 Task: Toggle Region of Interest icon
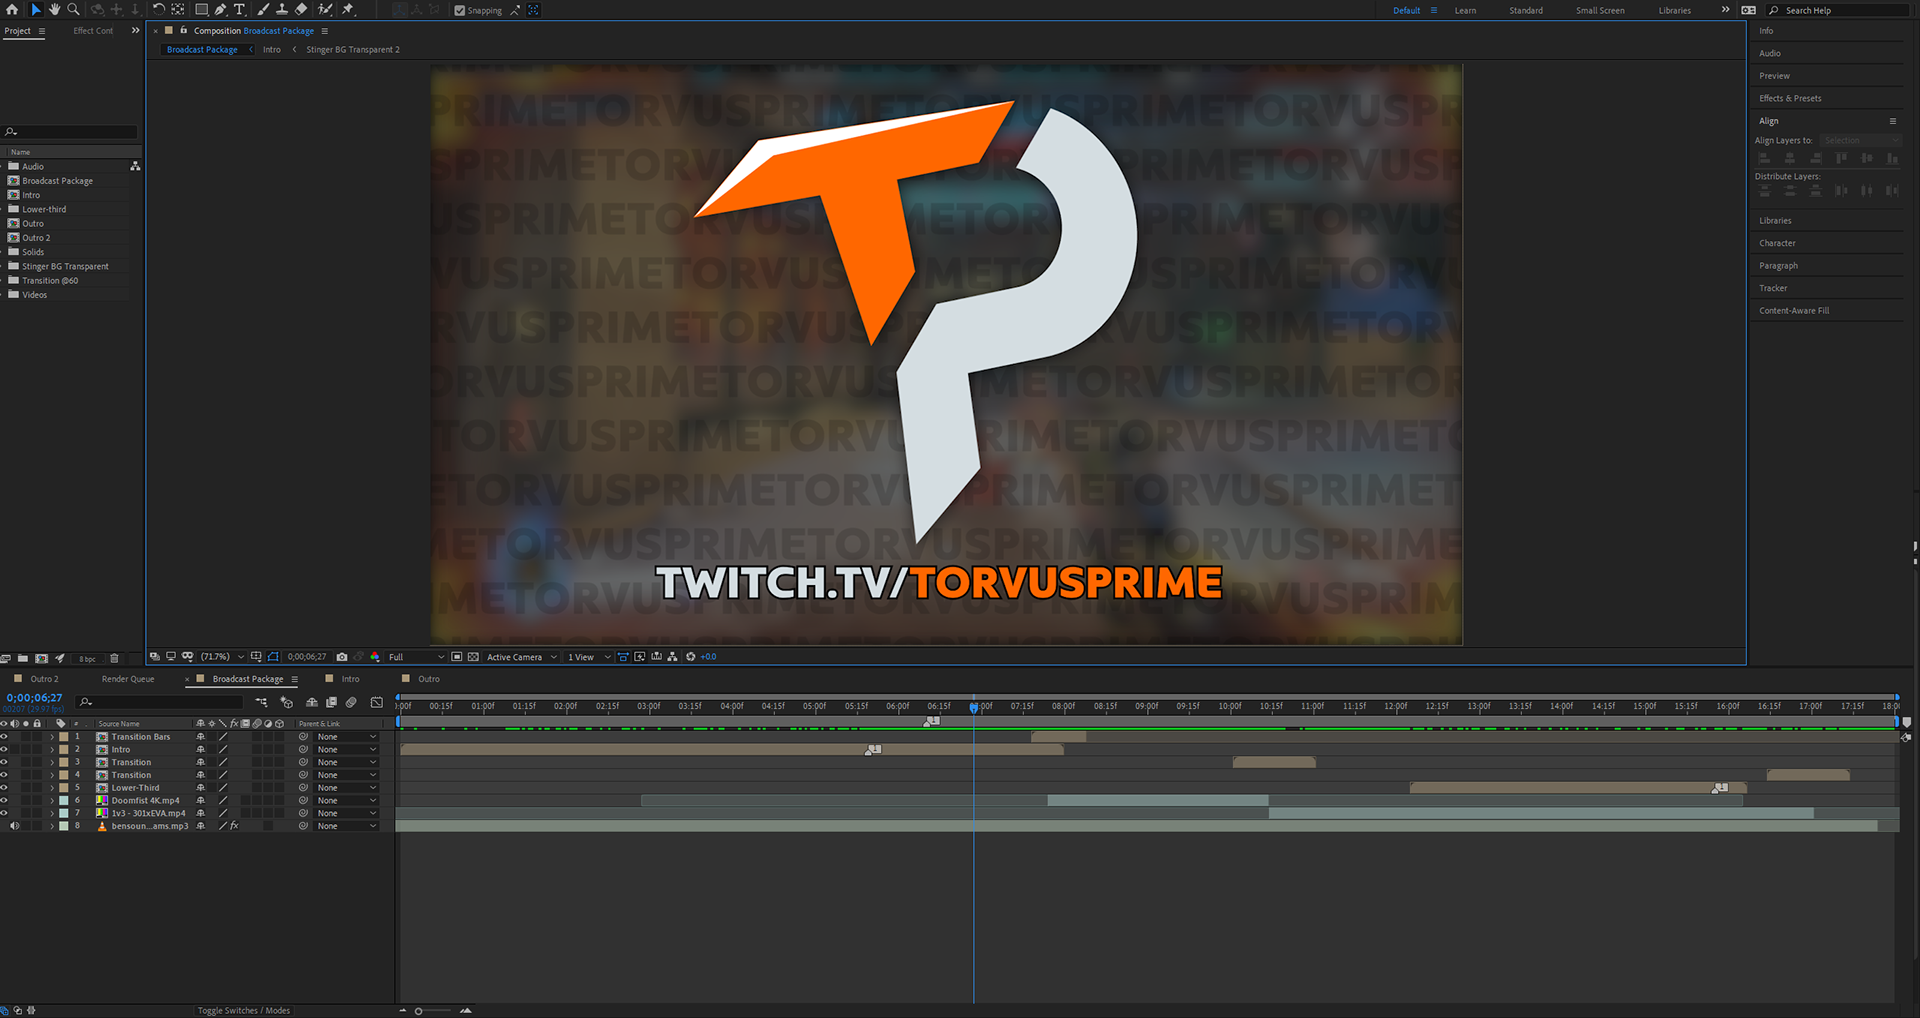tap(457, 657)
